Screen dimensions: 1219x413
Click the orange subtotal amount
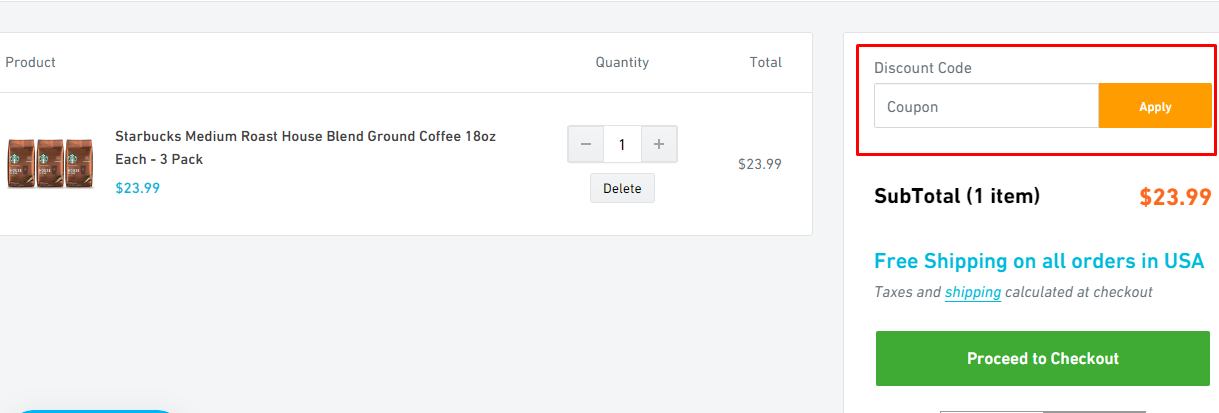tap(1175, 197)
